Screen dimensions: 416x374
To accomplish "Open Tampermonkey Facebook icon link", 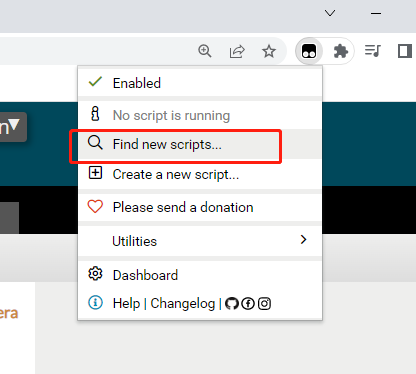I will coord(248,304).
